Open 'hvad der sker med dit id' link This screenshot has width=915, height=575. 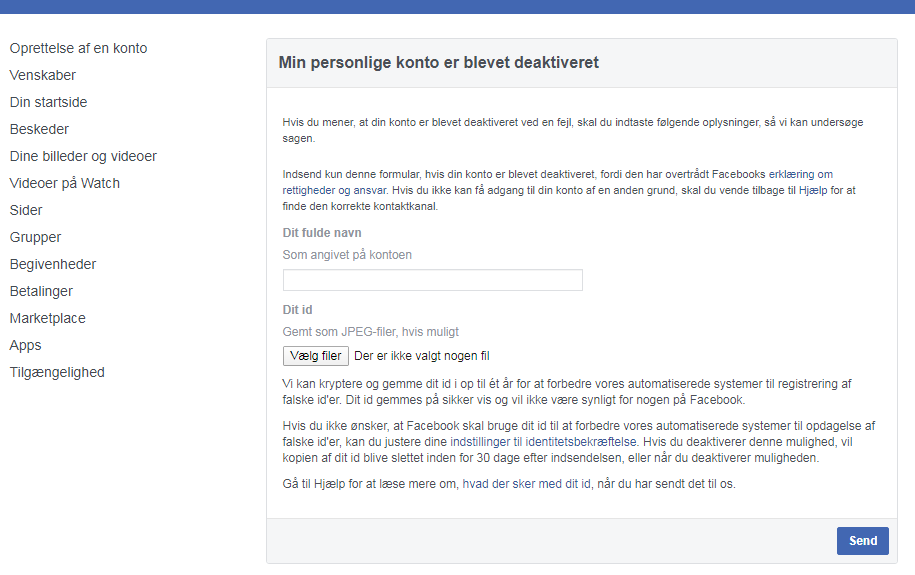click(526, 484)
